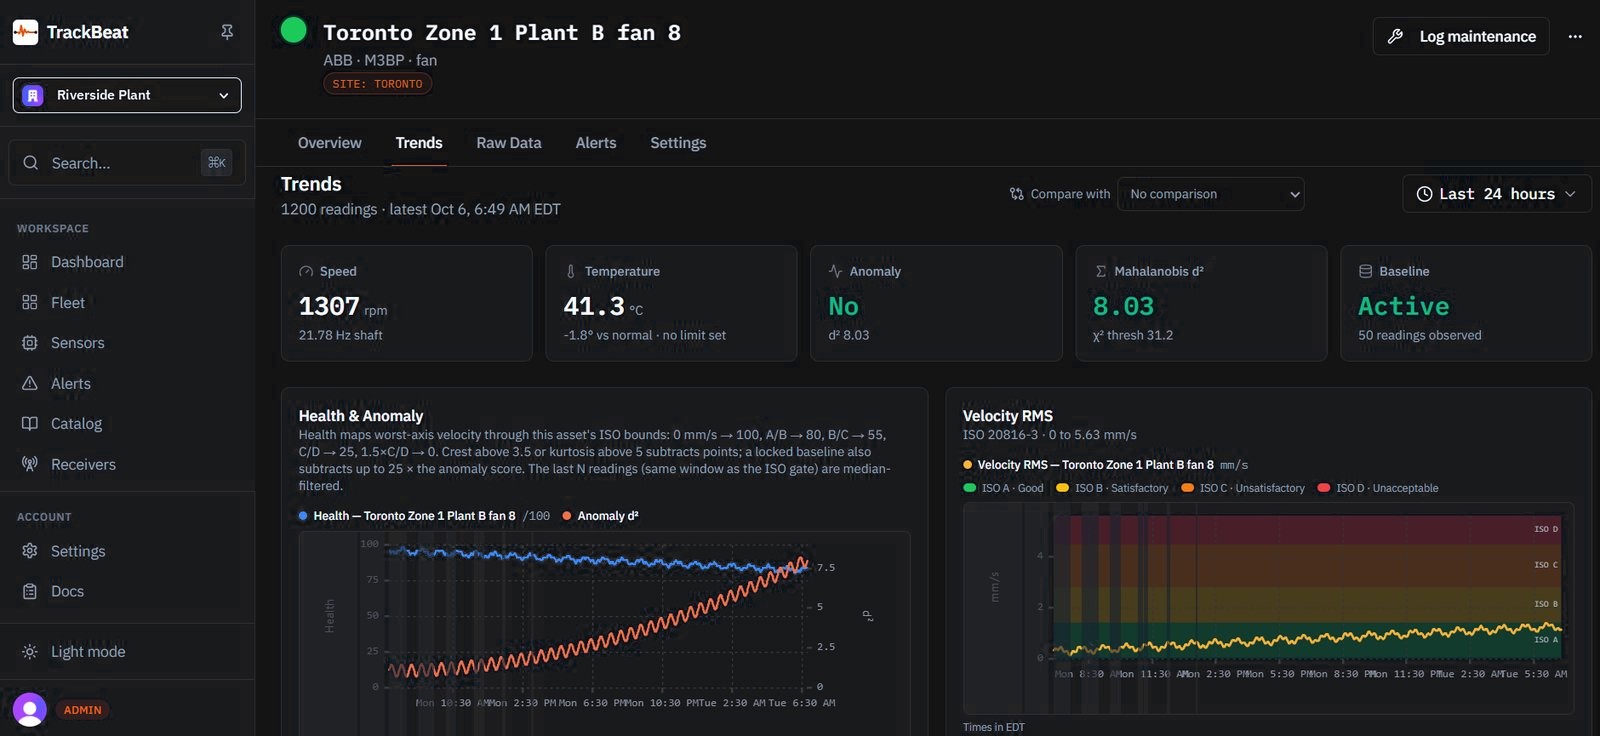Click the SITE: TORONTO tag
The image size is (1600, 736).
click(x=377, y=84)
